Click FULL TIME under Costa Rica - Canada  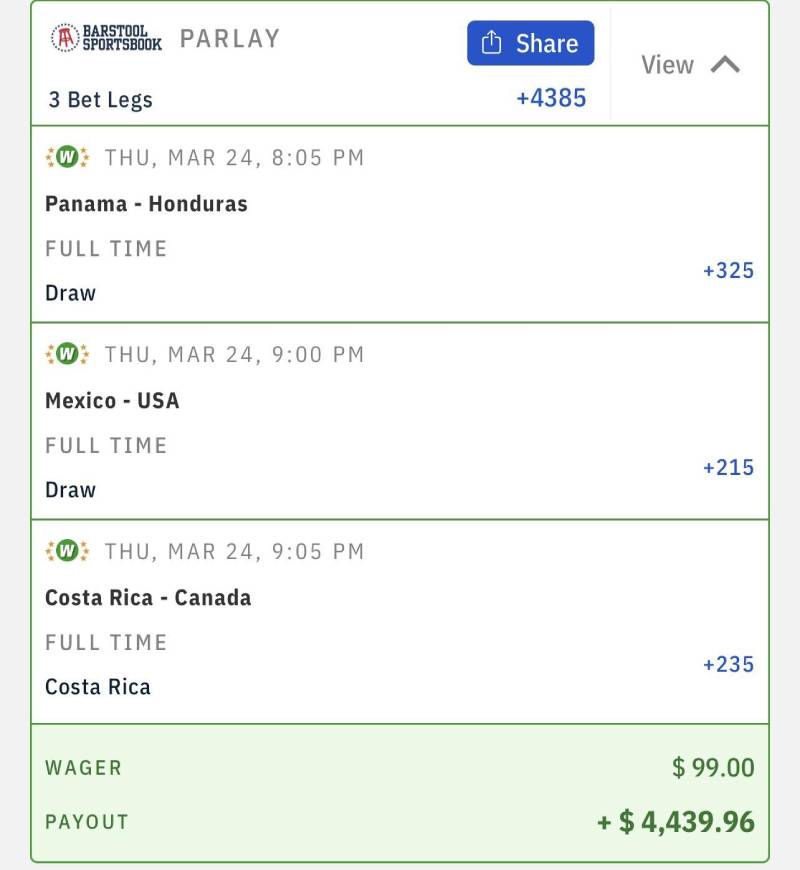pyautogui.click(x=106, y=643)
